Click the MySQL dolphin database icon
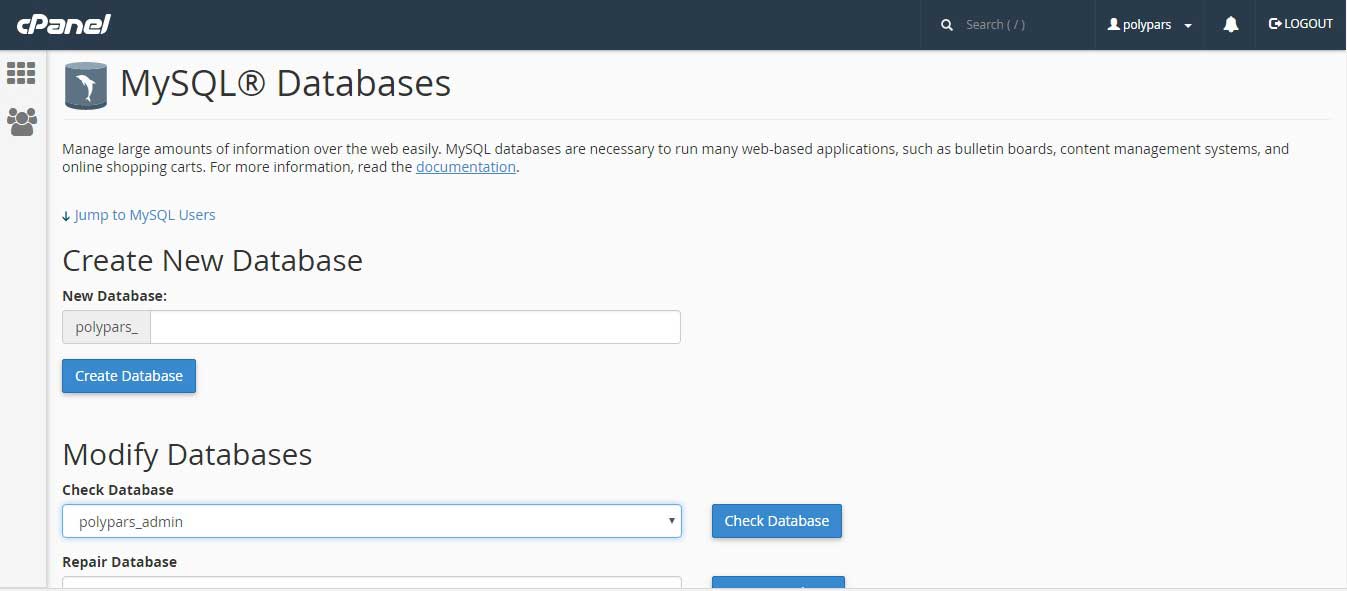Screen dimensions: 1347x591 click(86, 85)
